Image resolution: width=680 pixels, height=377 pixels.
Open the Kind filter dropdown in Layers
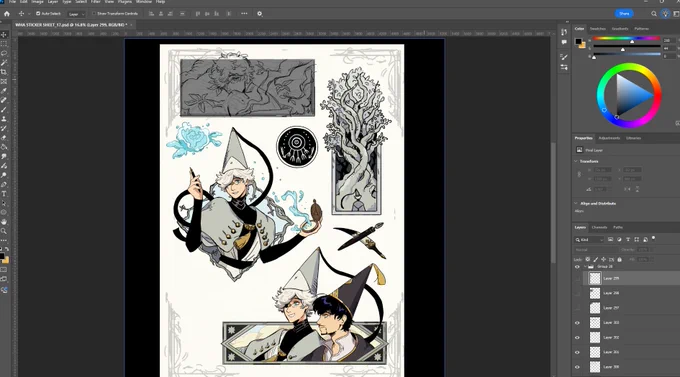(x=589, y=240)
